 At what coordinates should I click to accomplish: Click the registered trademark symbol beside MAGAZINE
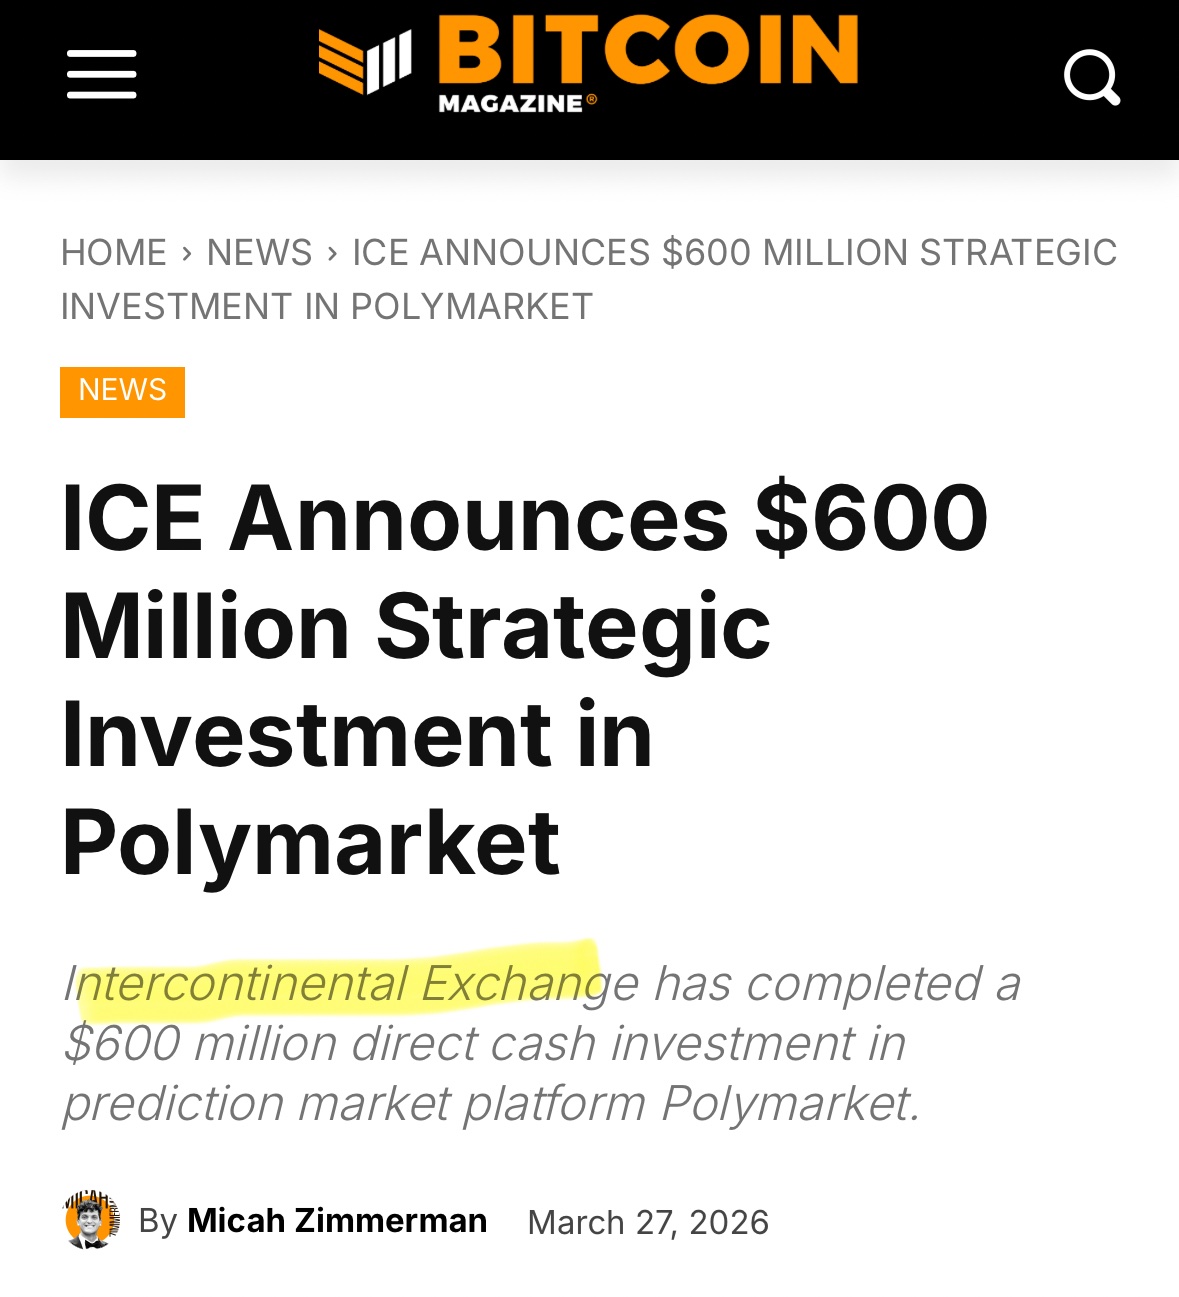(x=592, y=99)
